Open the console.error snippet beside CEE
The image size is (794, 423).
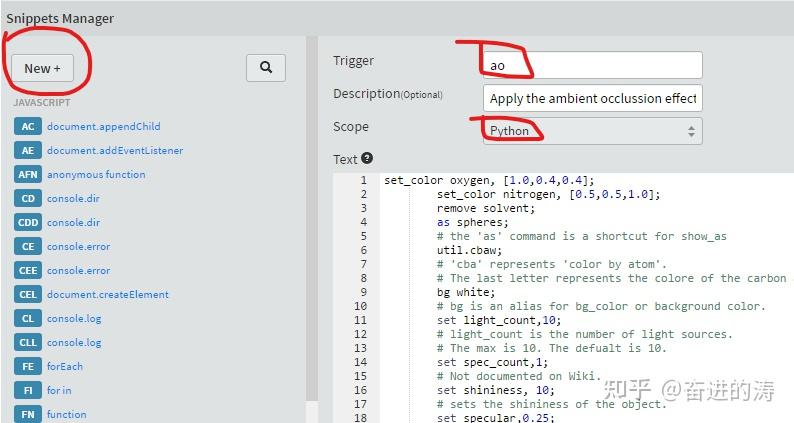78,271
